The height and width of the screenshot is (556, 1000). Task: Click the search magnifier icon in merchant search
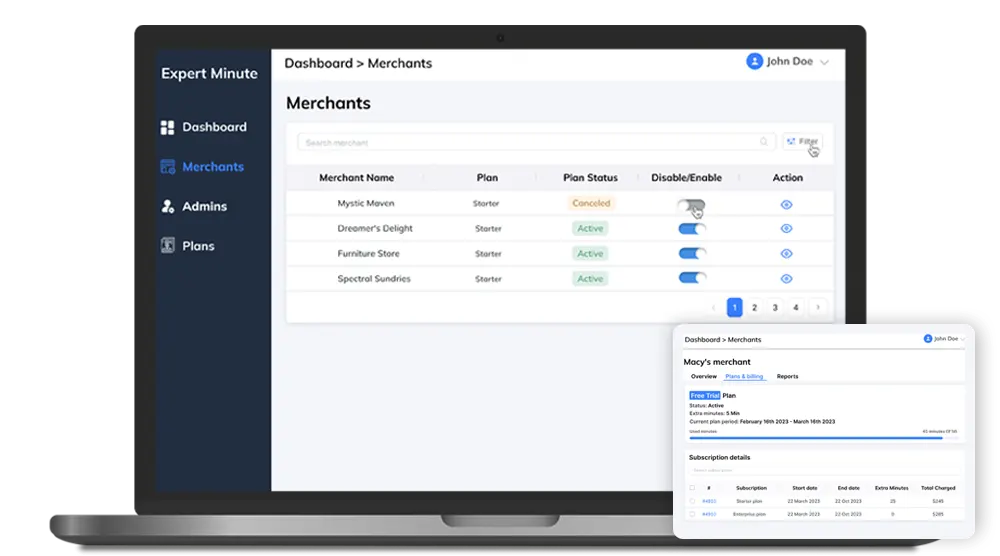[763, 142]
